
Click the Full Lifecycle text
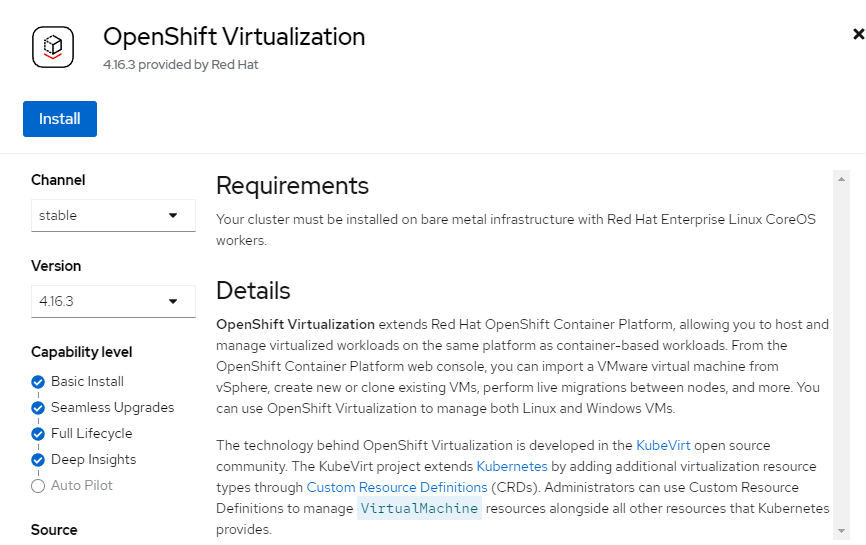[x=92, y=433]
